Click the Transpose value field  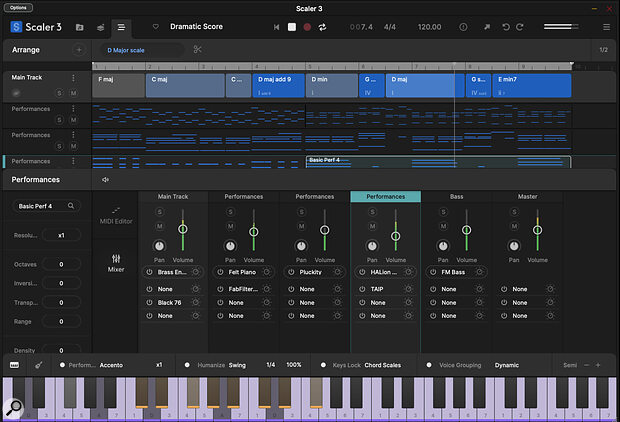[61, 303]
